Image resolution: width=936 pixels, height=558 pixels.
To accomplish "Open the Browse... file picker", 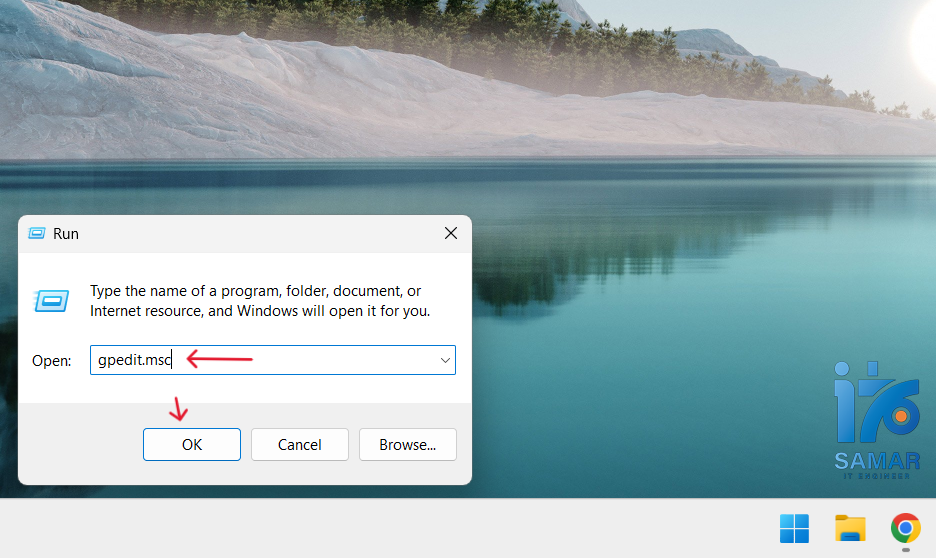I will 408,445.
